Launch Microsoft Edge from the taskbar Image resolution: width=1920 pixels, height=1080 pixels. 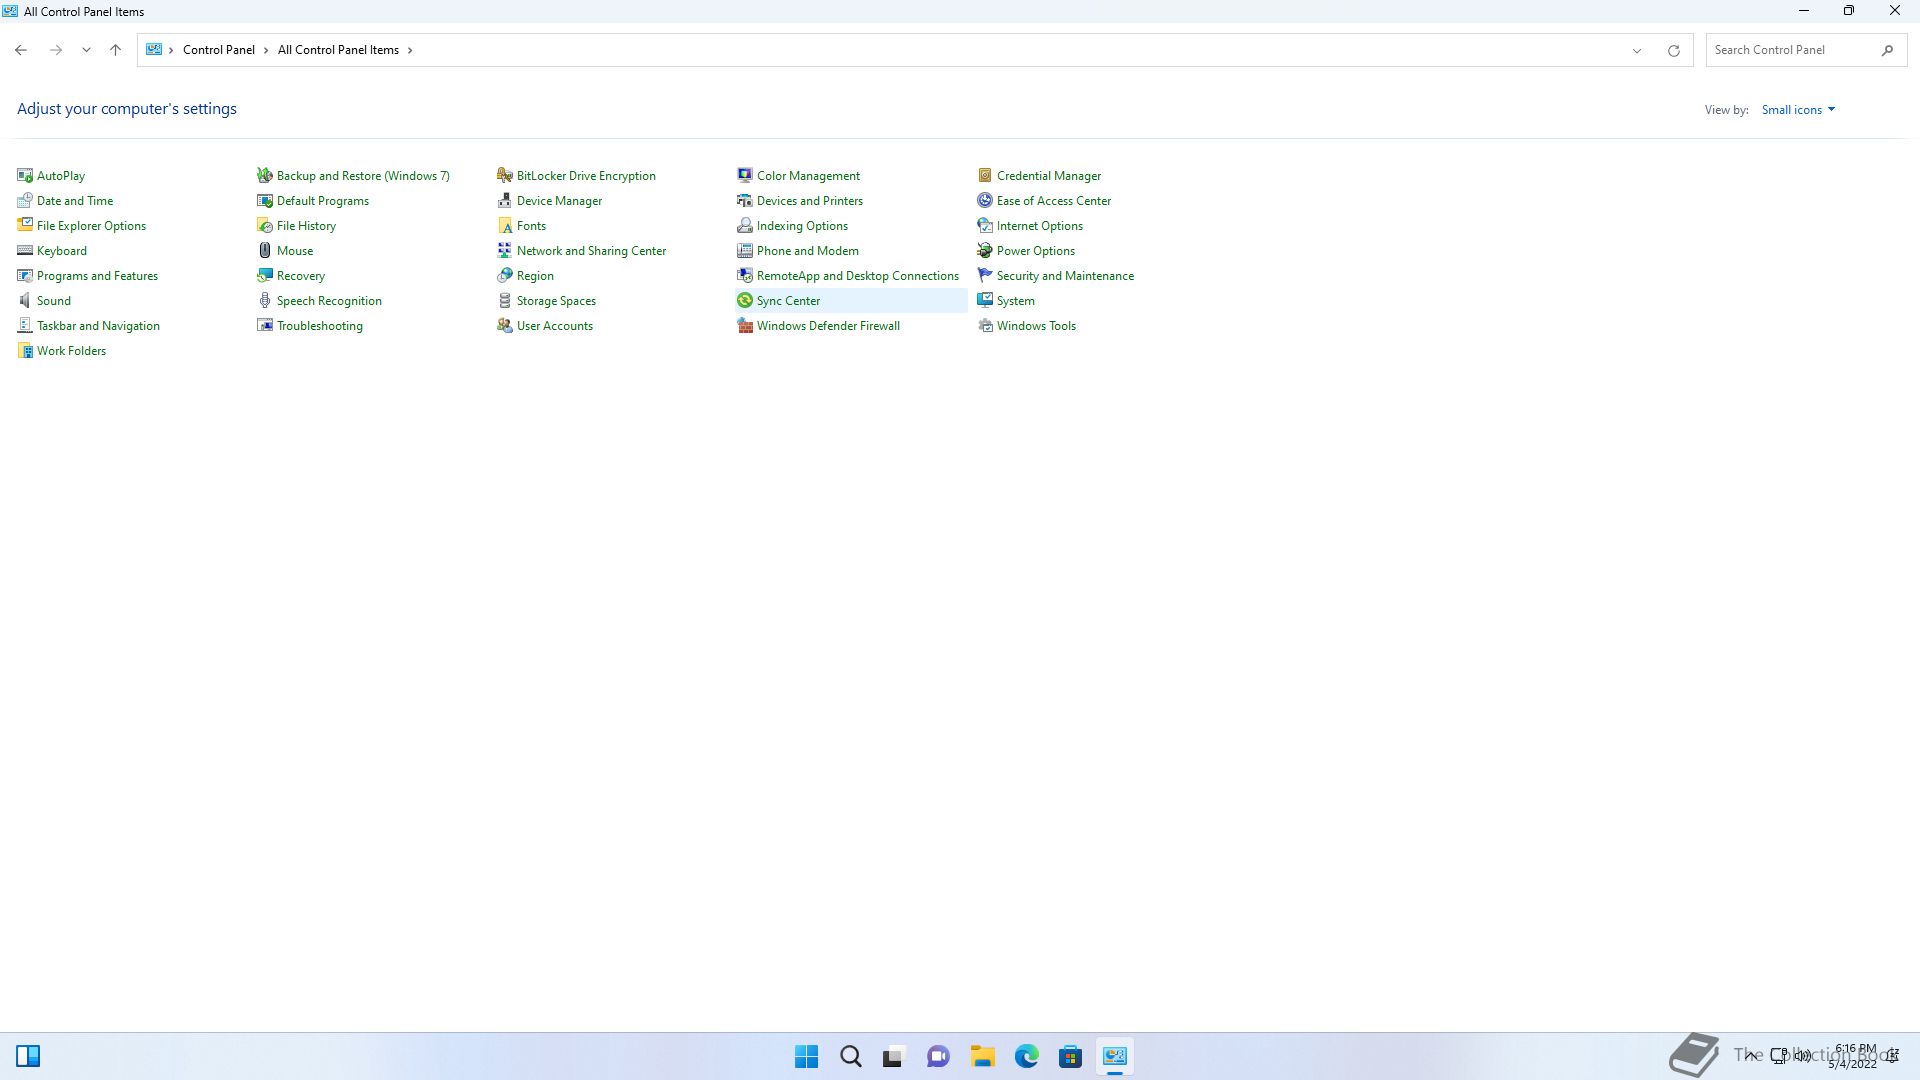tap(1026, 1056)
